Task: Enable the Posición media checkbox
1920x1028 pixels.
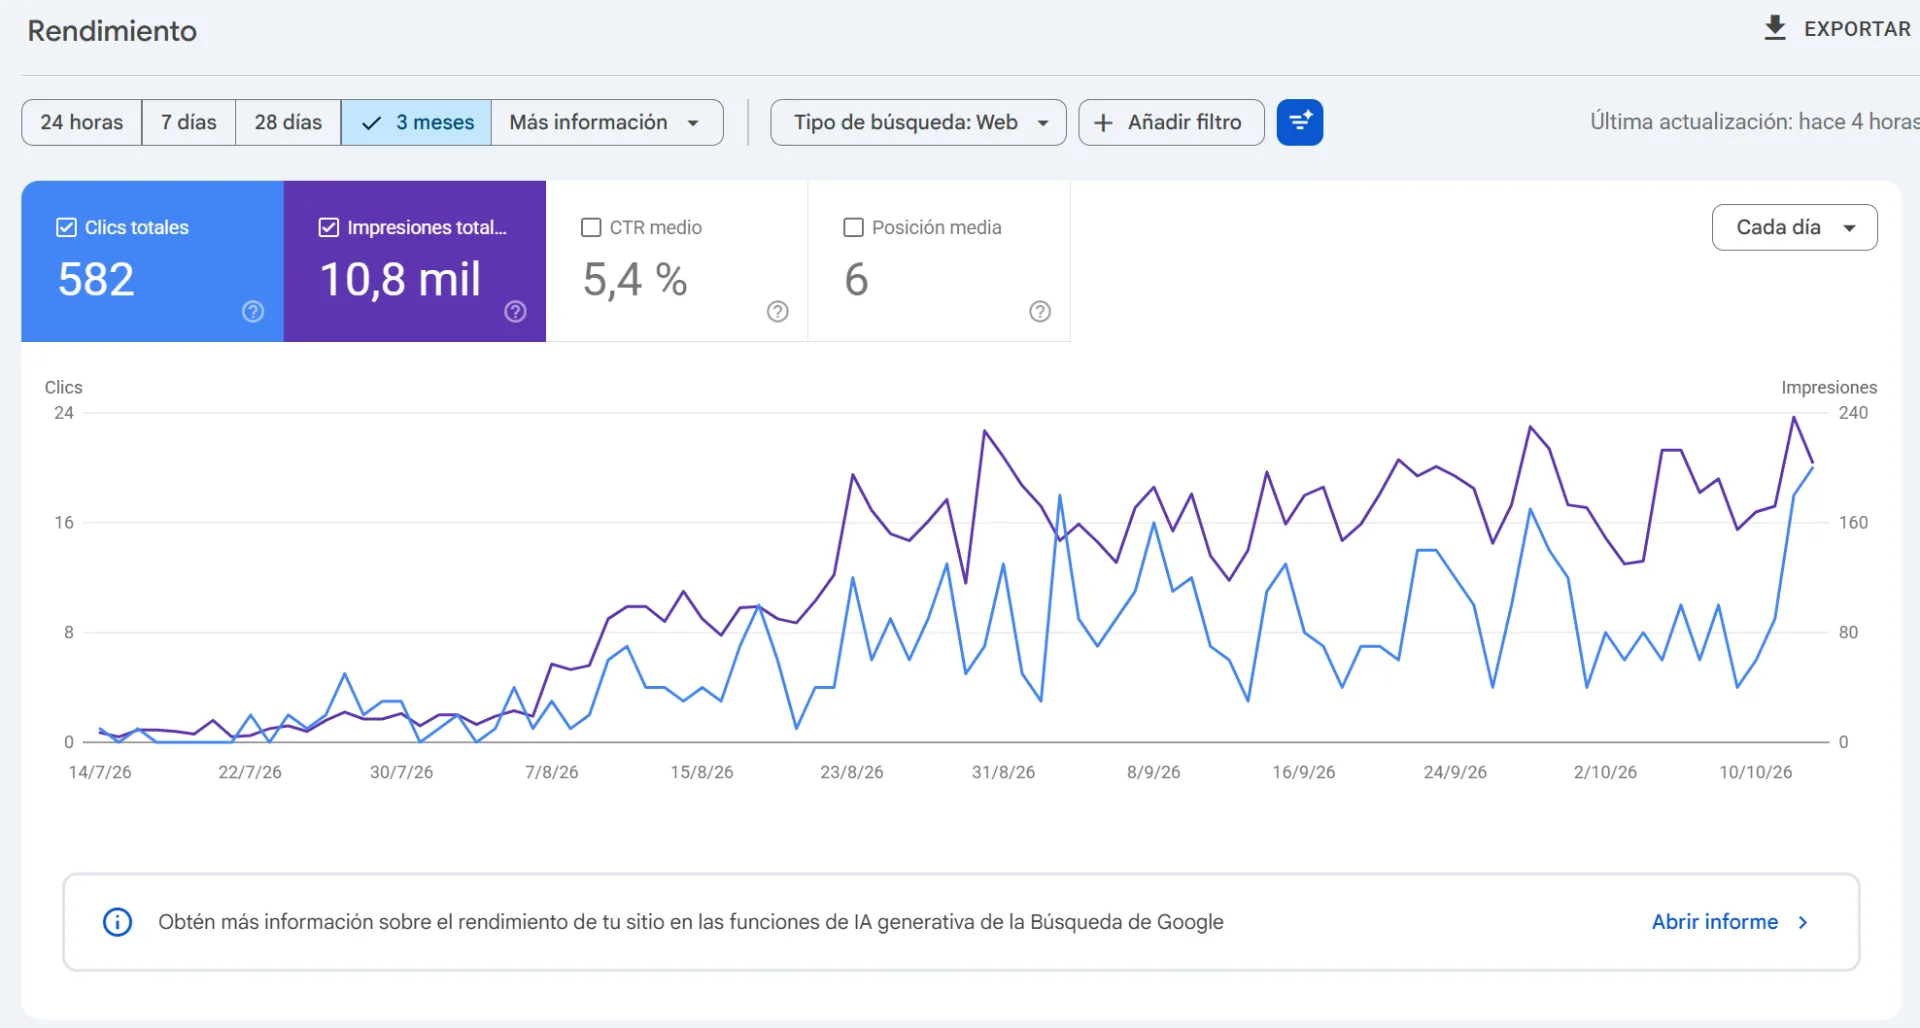Action: click(x=853, y=228)
